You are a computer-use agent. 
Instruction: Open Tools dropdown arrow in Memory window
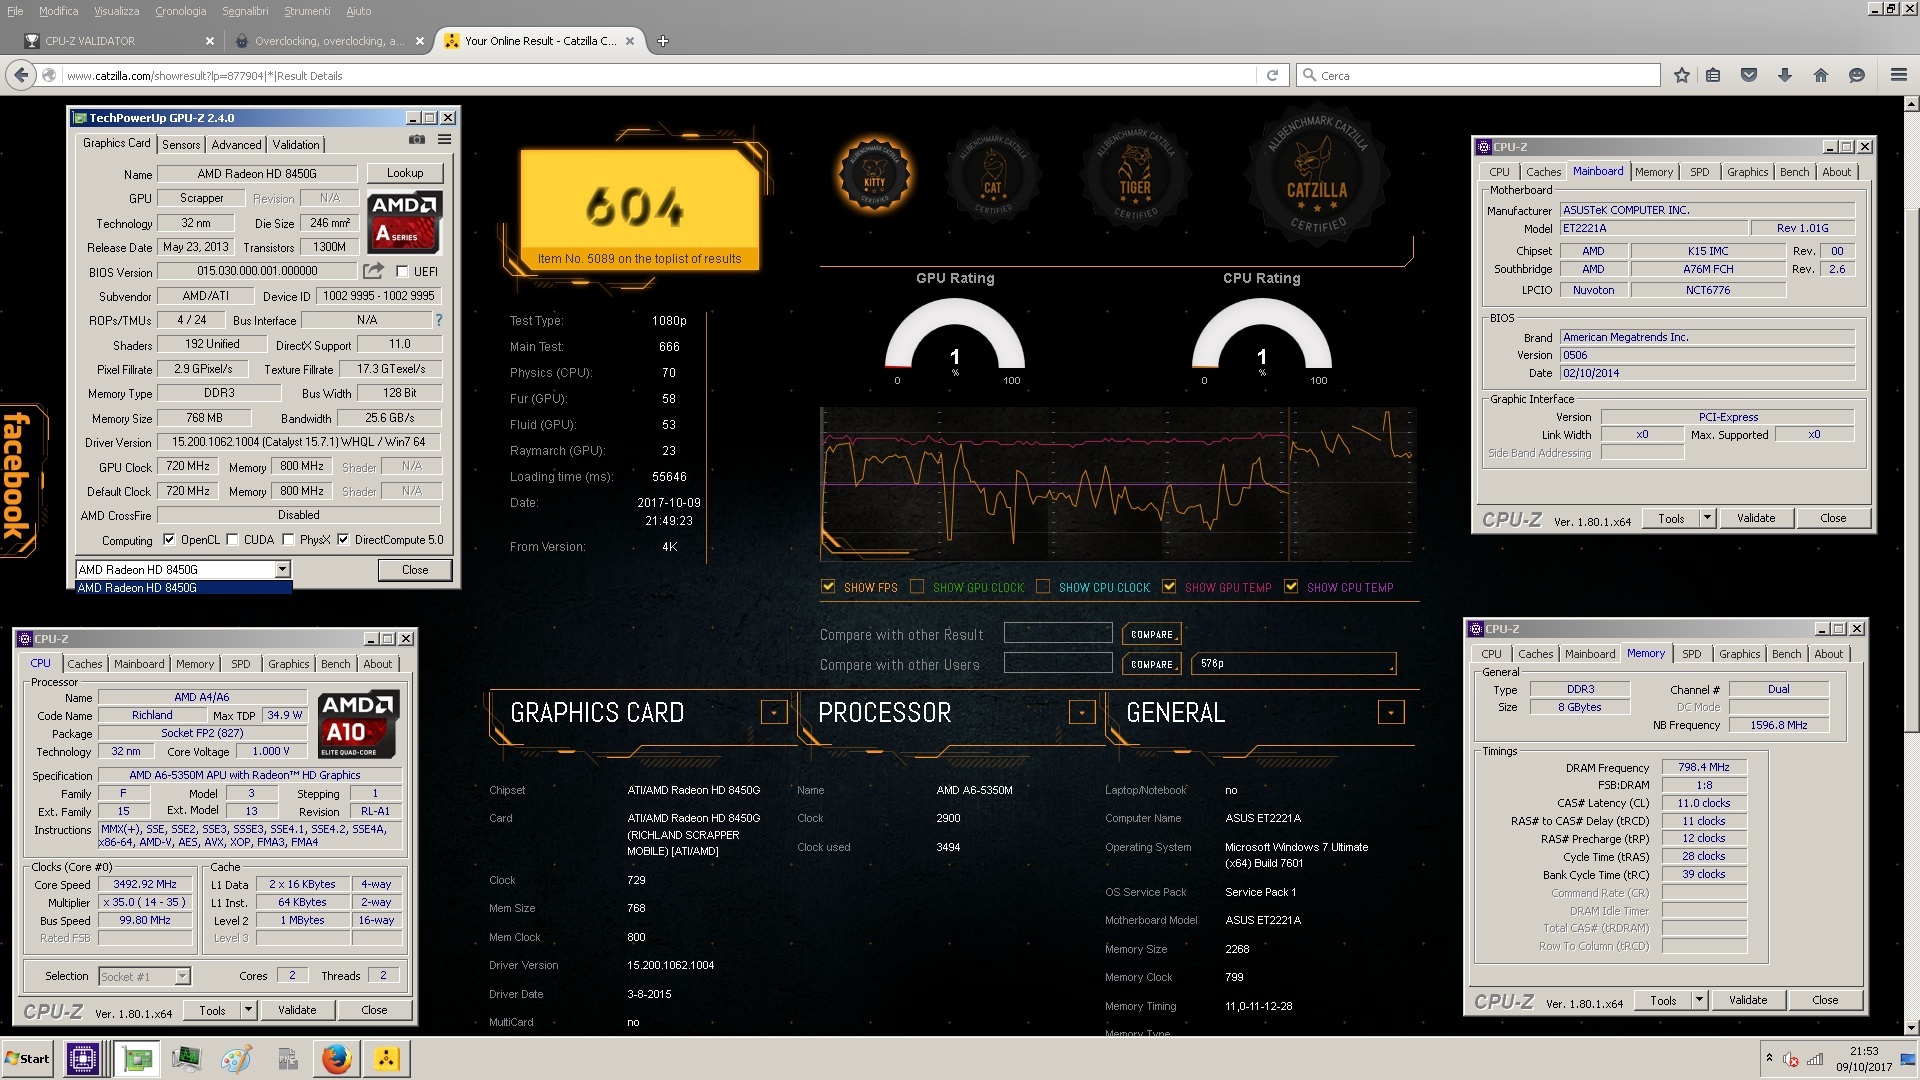(1699, 1000)
